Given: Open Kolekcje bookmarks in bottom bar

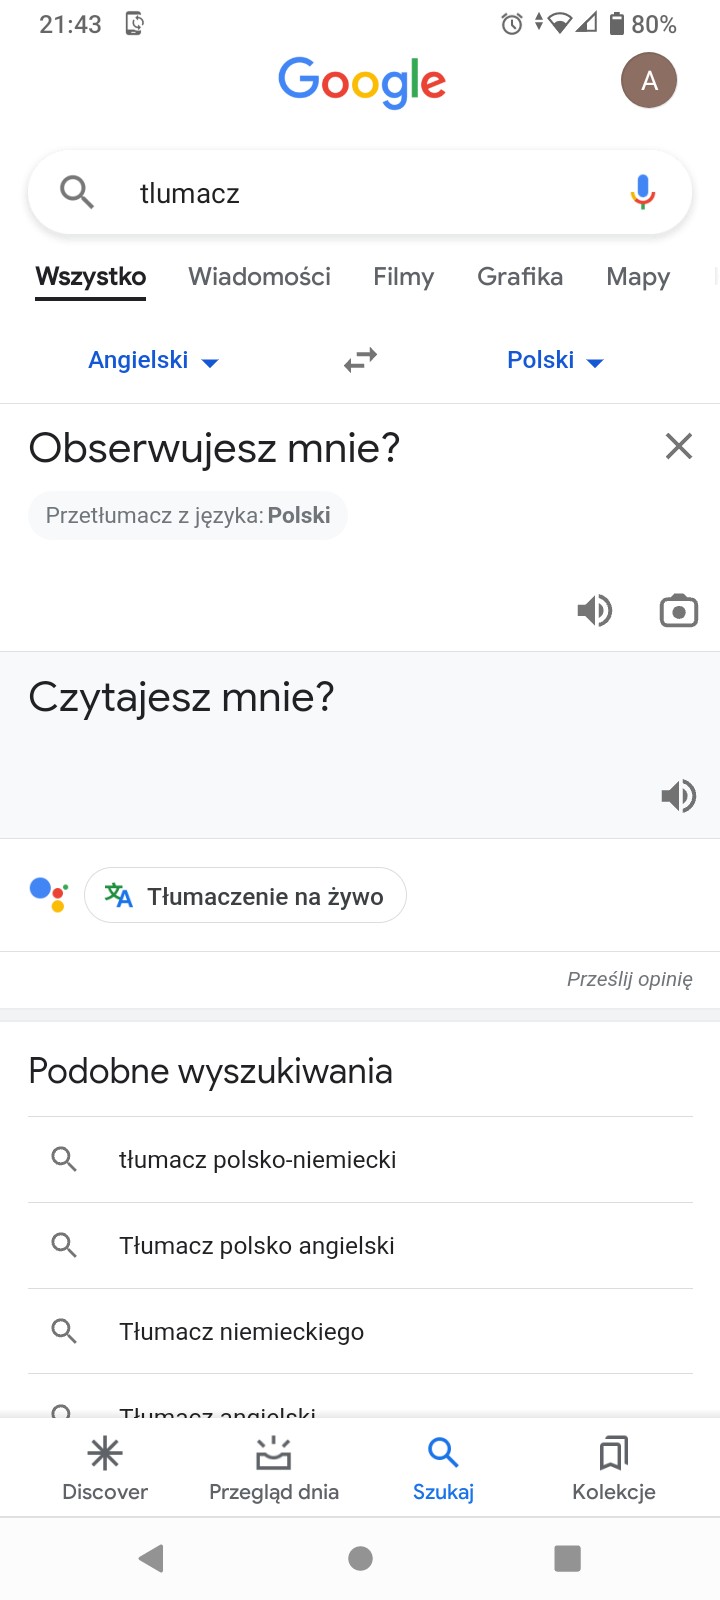Looking at the screenshot, I should pos(614,1468).
